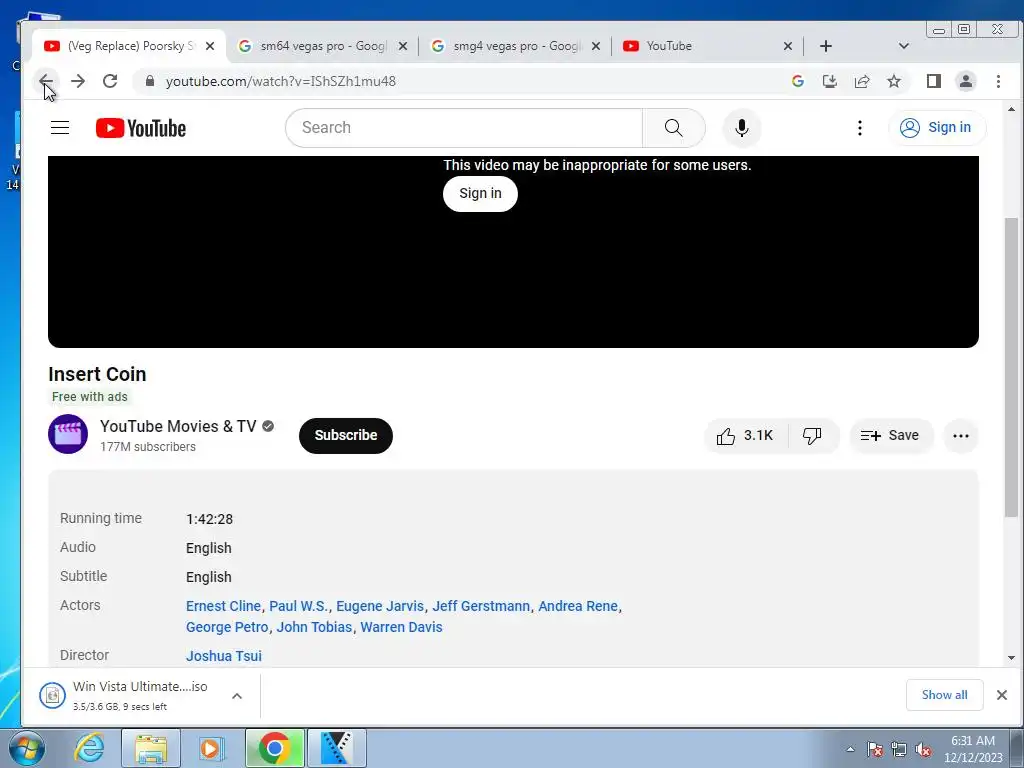Start voice search with the microphone icon

tap(741, 127)
